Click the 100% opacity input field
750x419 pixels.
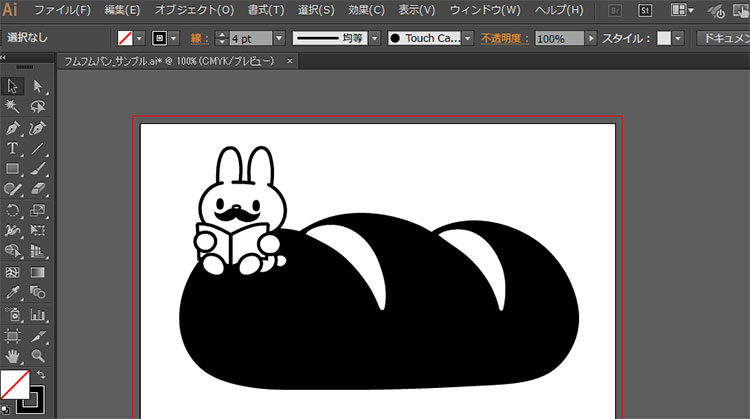pos(560,38)
